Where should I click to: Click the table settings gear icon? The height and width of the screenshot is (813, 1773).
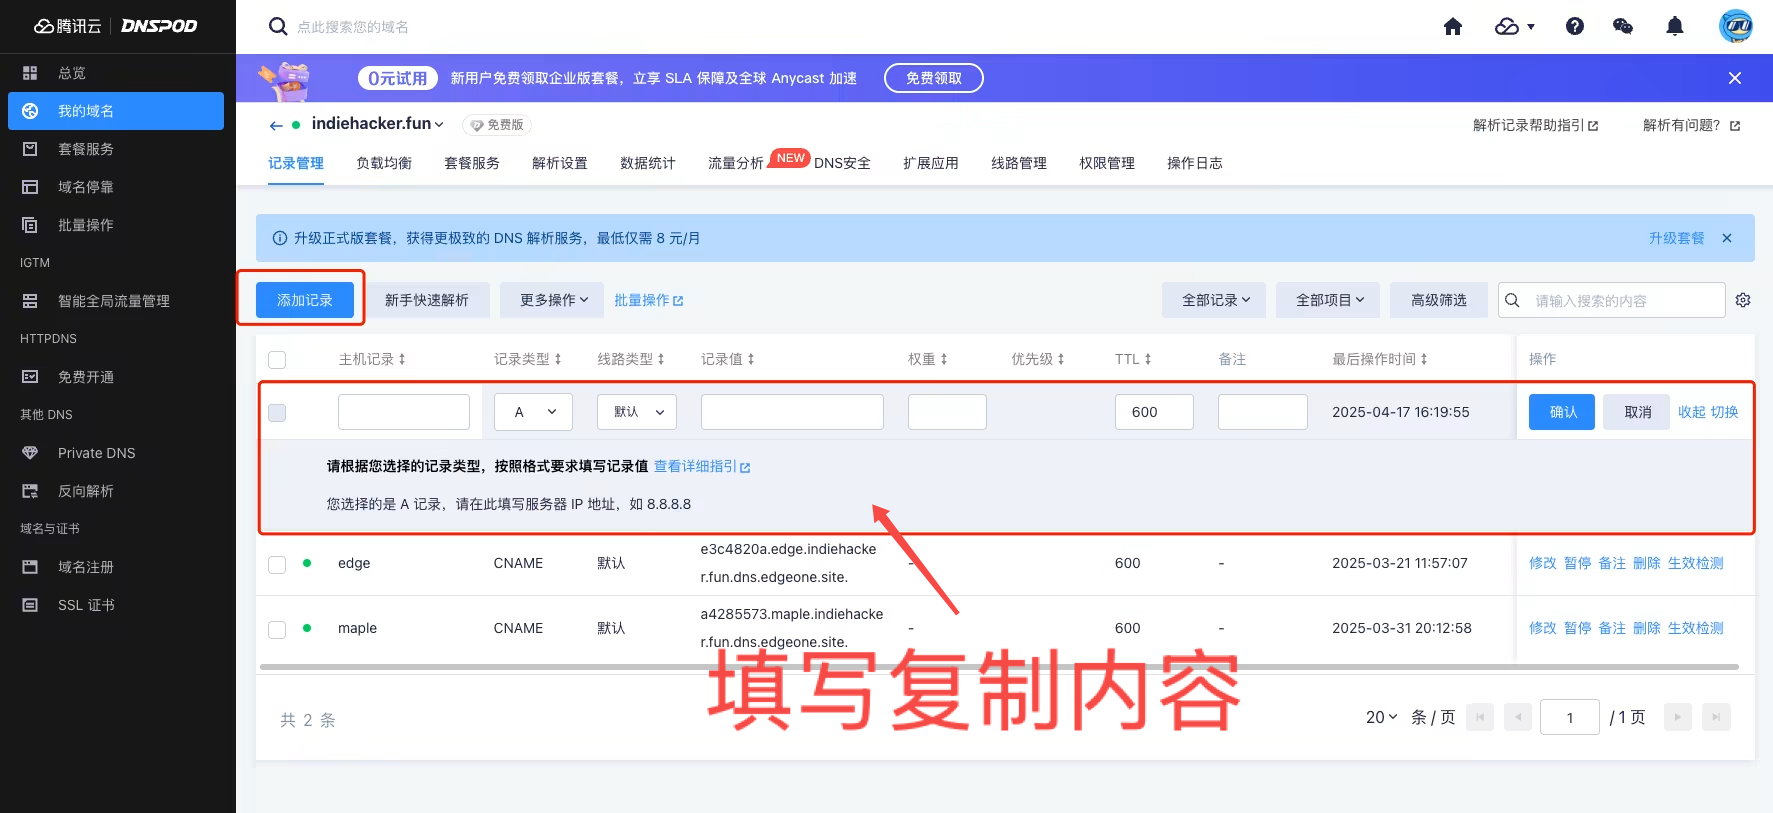pyautogui.click(x=1743, y=300)
